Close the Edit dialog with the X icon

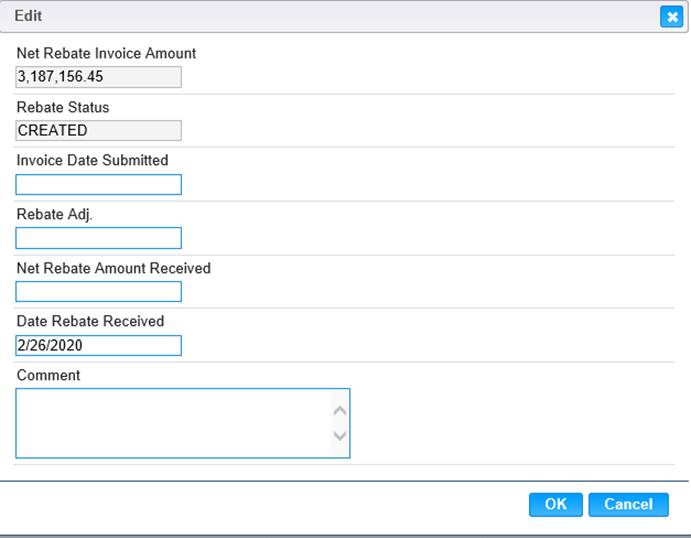pyautogui.click(x=671, y=17)
